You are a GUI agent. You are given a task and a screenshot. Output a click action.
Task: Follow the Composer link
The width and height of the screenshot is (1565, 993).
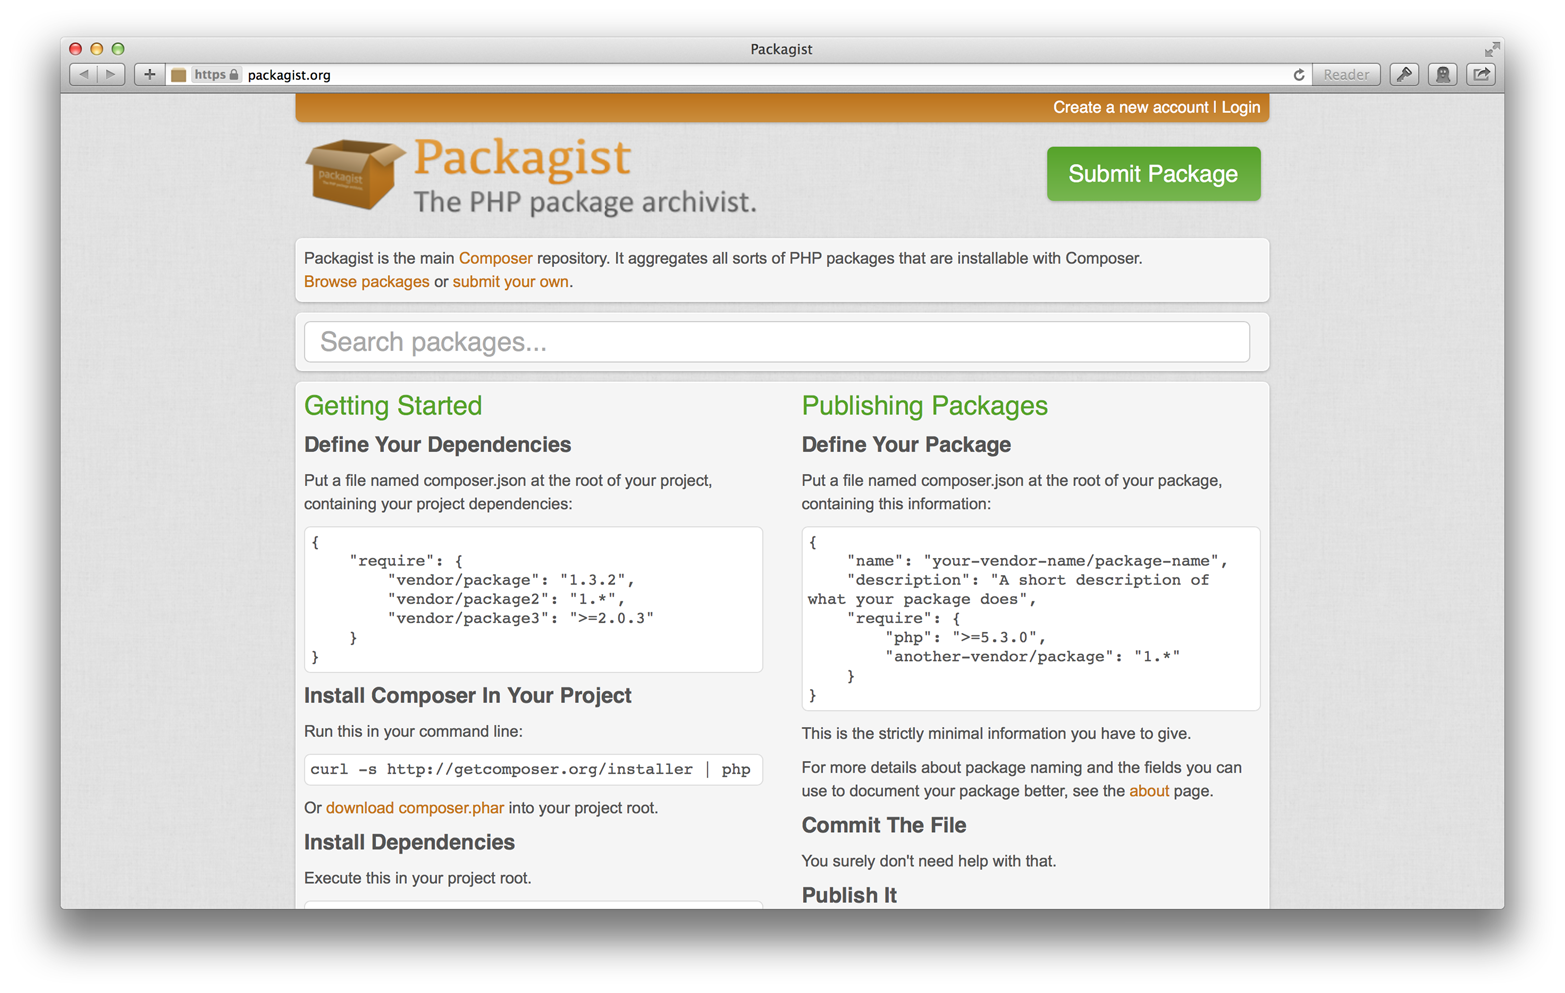pos(495,257)
